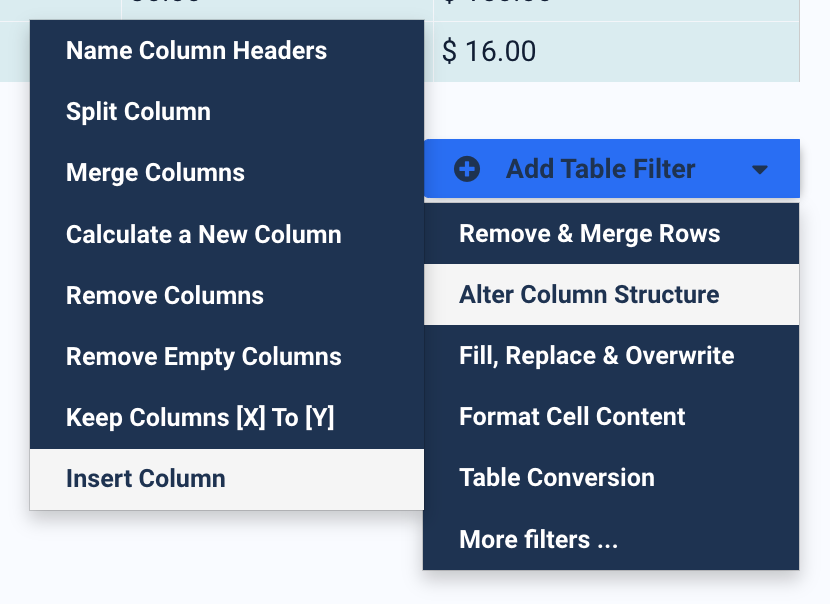Choose the Table Conversion filter category

(x=556, y=477)
